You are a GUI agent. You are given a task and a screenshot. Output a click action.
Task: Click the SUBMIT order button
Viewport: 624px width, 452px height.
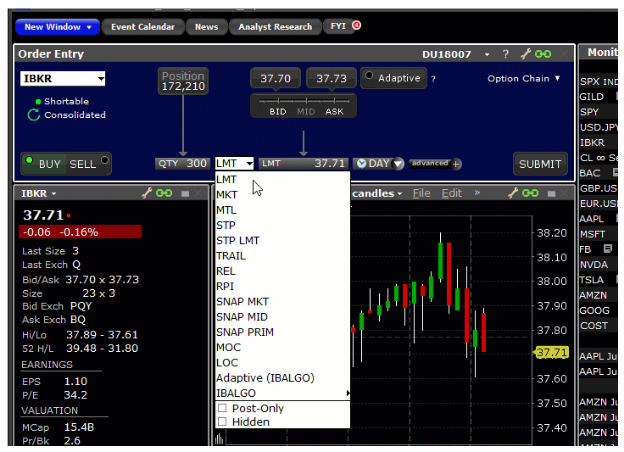tap(540, 164)
